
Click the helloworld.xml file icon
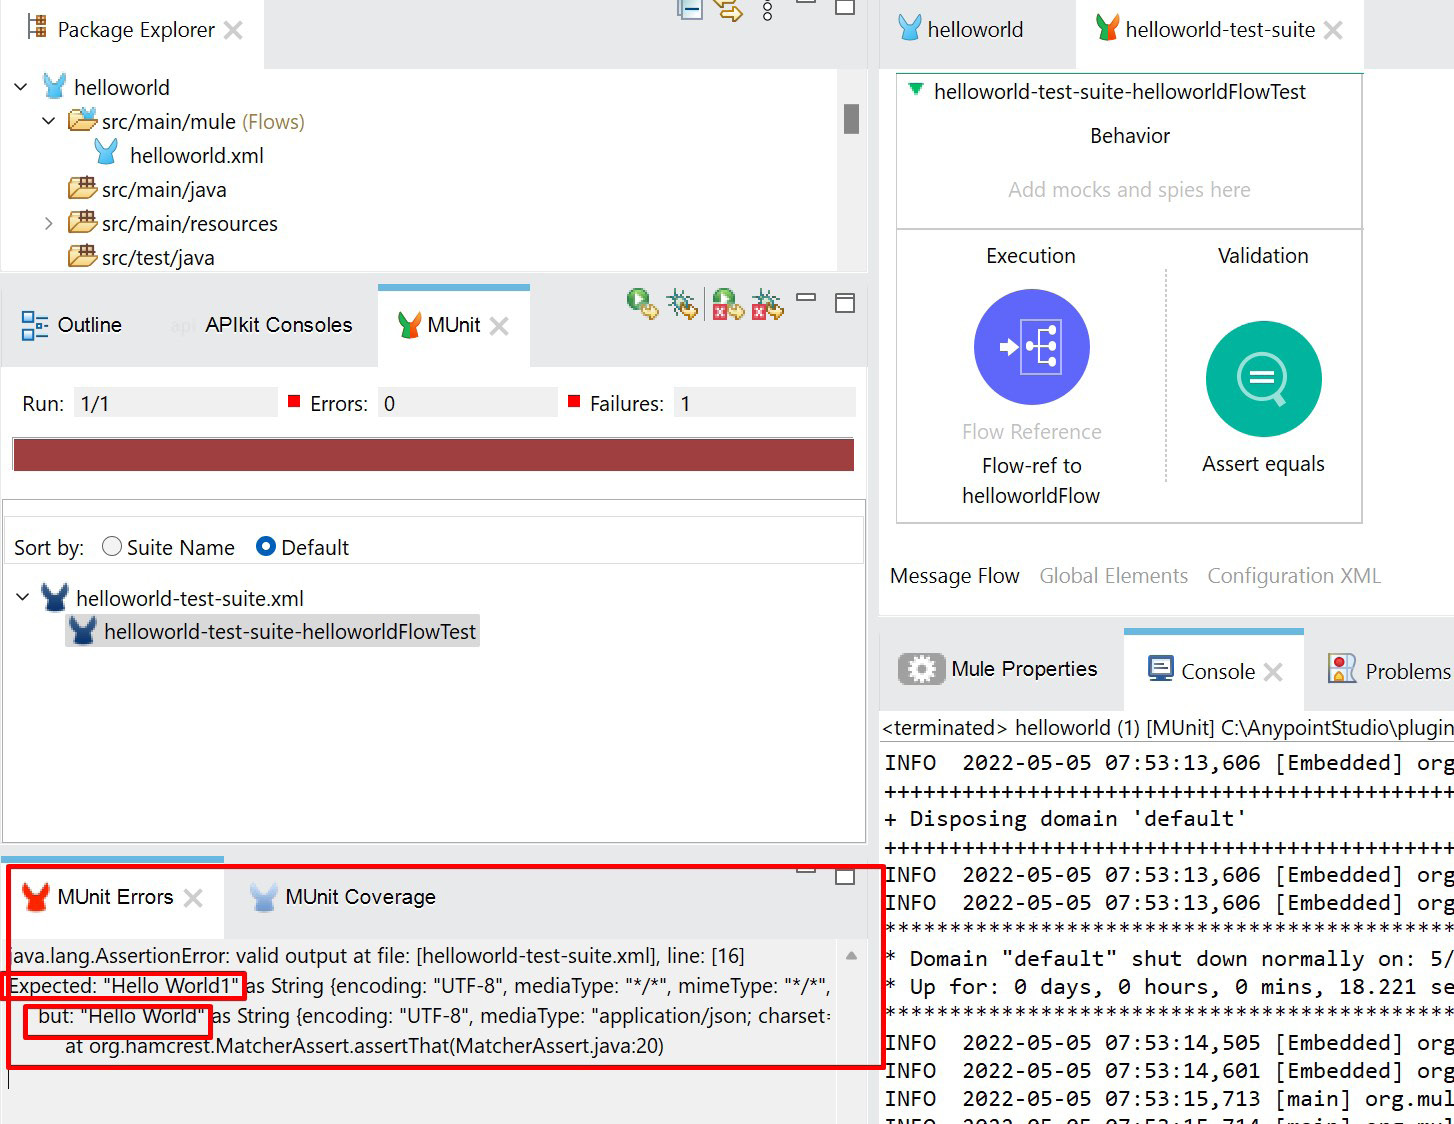[106, 154]
